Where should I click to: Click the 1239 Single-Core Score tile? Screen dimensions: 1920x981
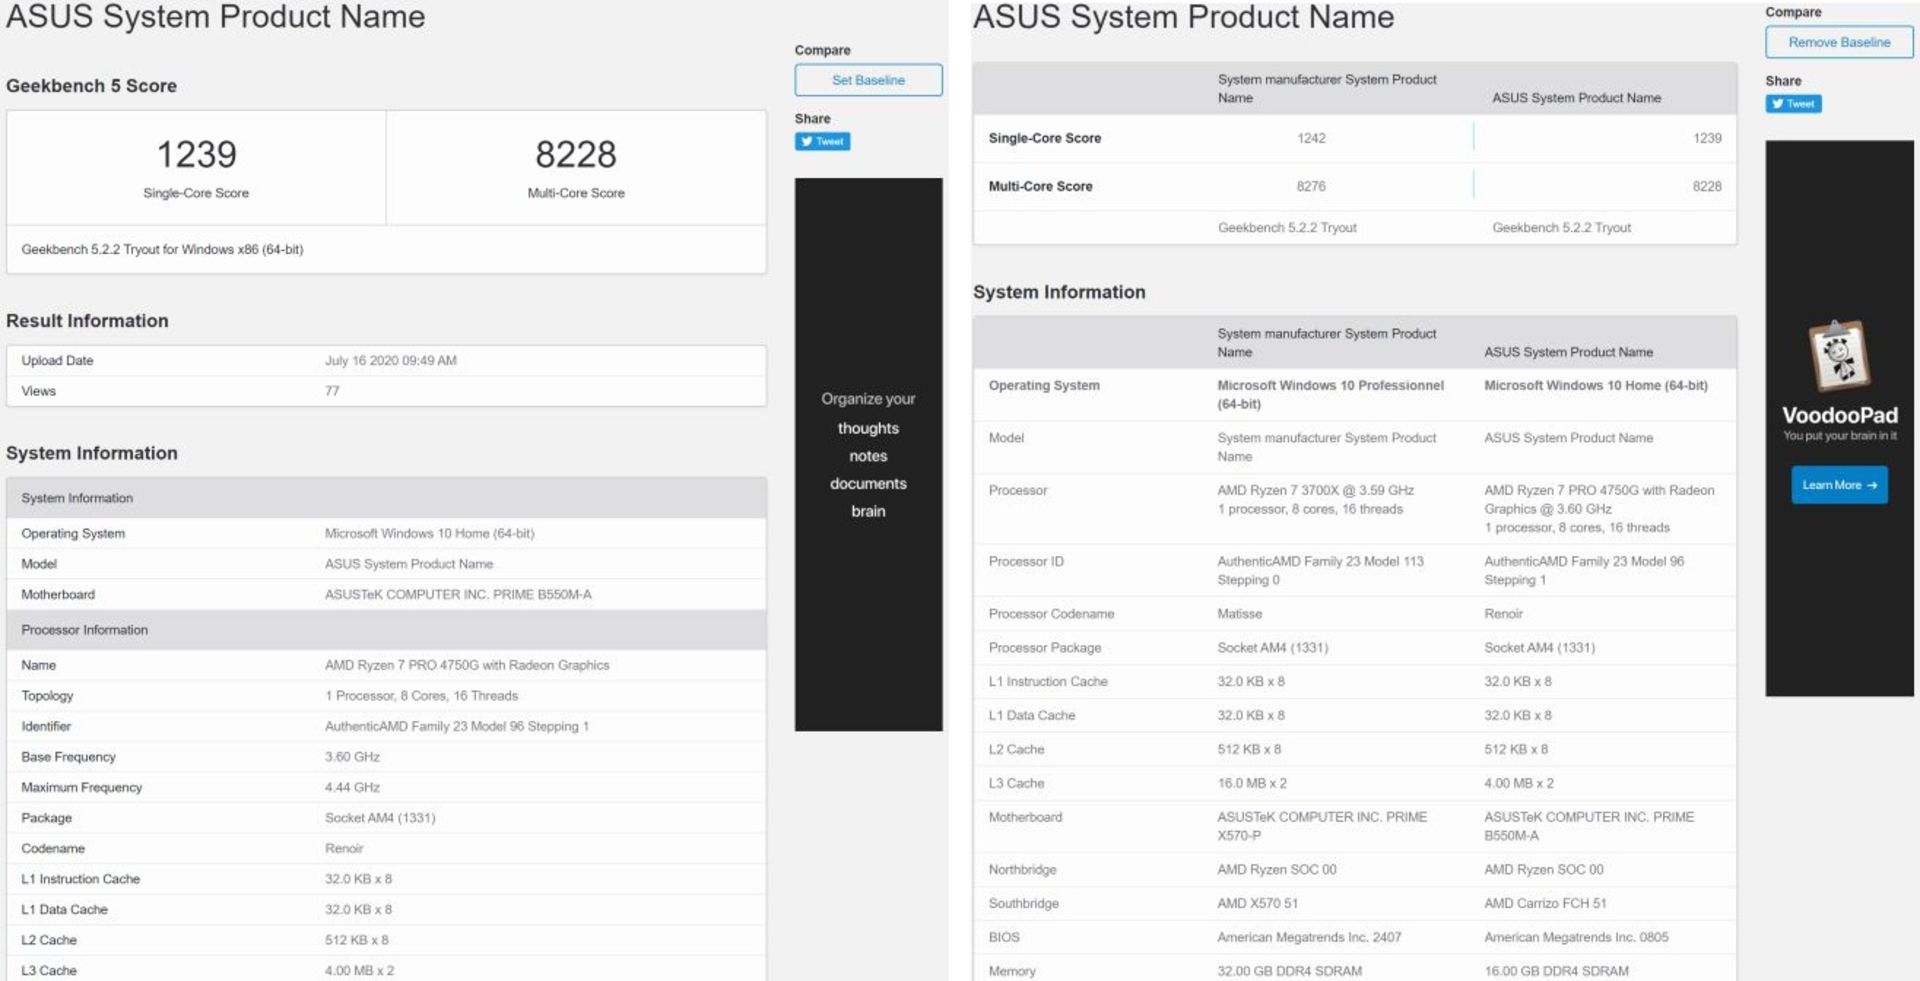coord(196,167)
